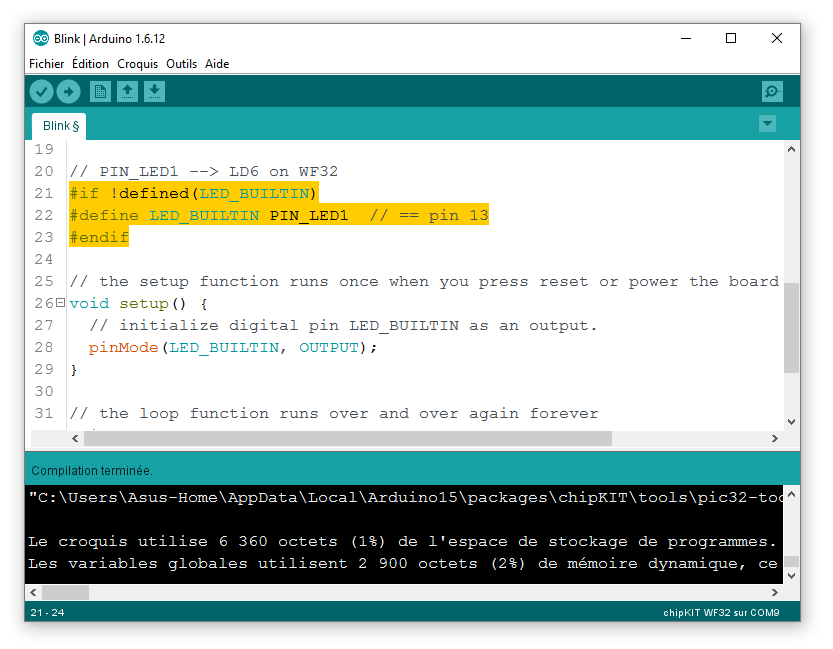This screenshot has height=649, width=833.
Task: Open the Outils menu
Action: tap(181, 64)
